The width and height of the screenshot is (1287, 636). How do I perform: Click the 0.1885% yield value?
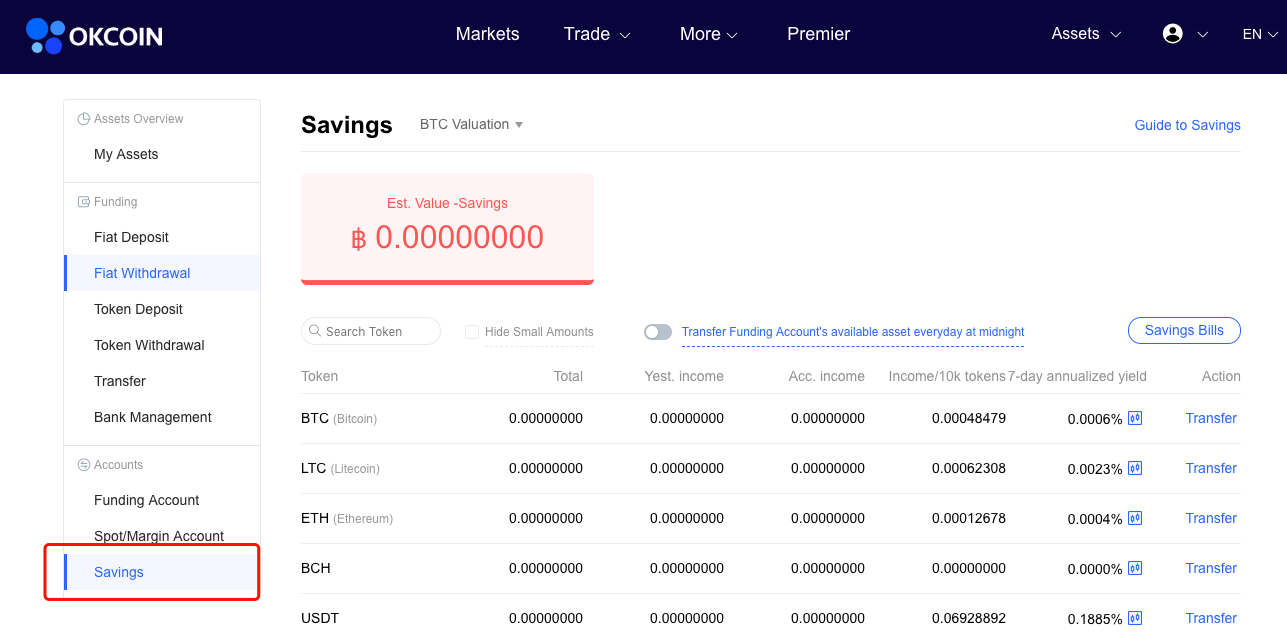pyautogui.click(x=1095, y=619)
